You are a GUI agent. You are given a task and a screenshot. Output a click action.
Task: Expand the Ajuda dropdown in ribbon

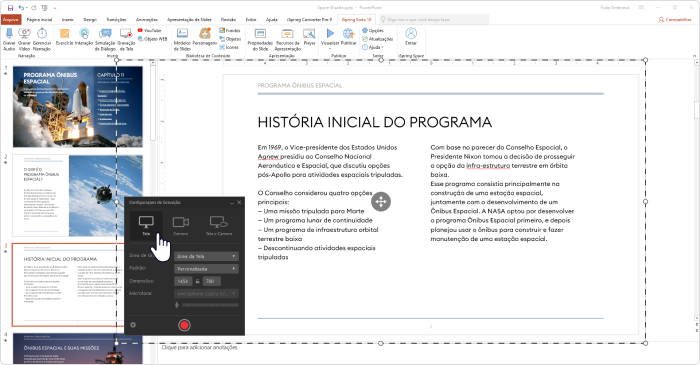click(x=373, y=47)
